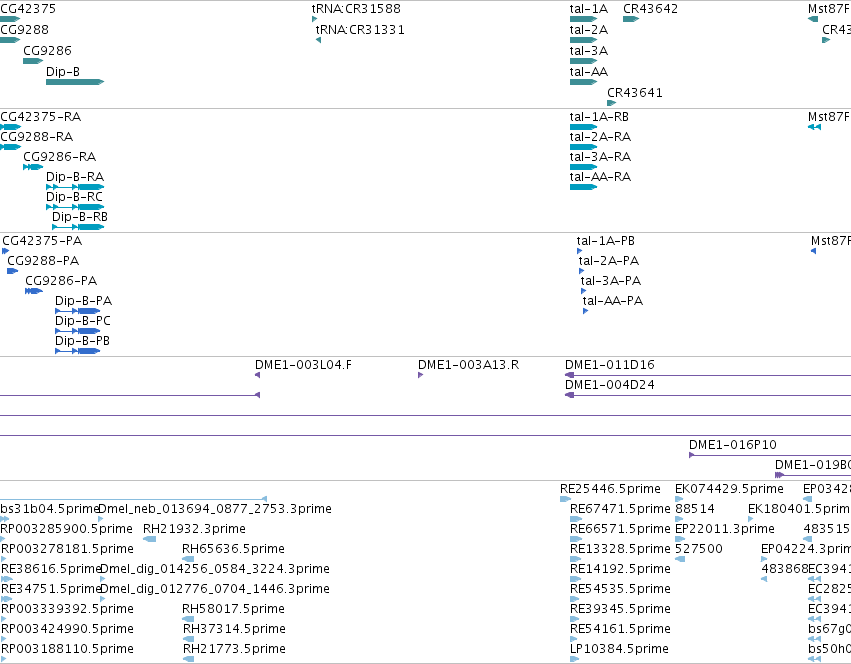
Task: Click the tal-AA-RA transcript label
Action: pyautogui.click(x=600, y=177)
